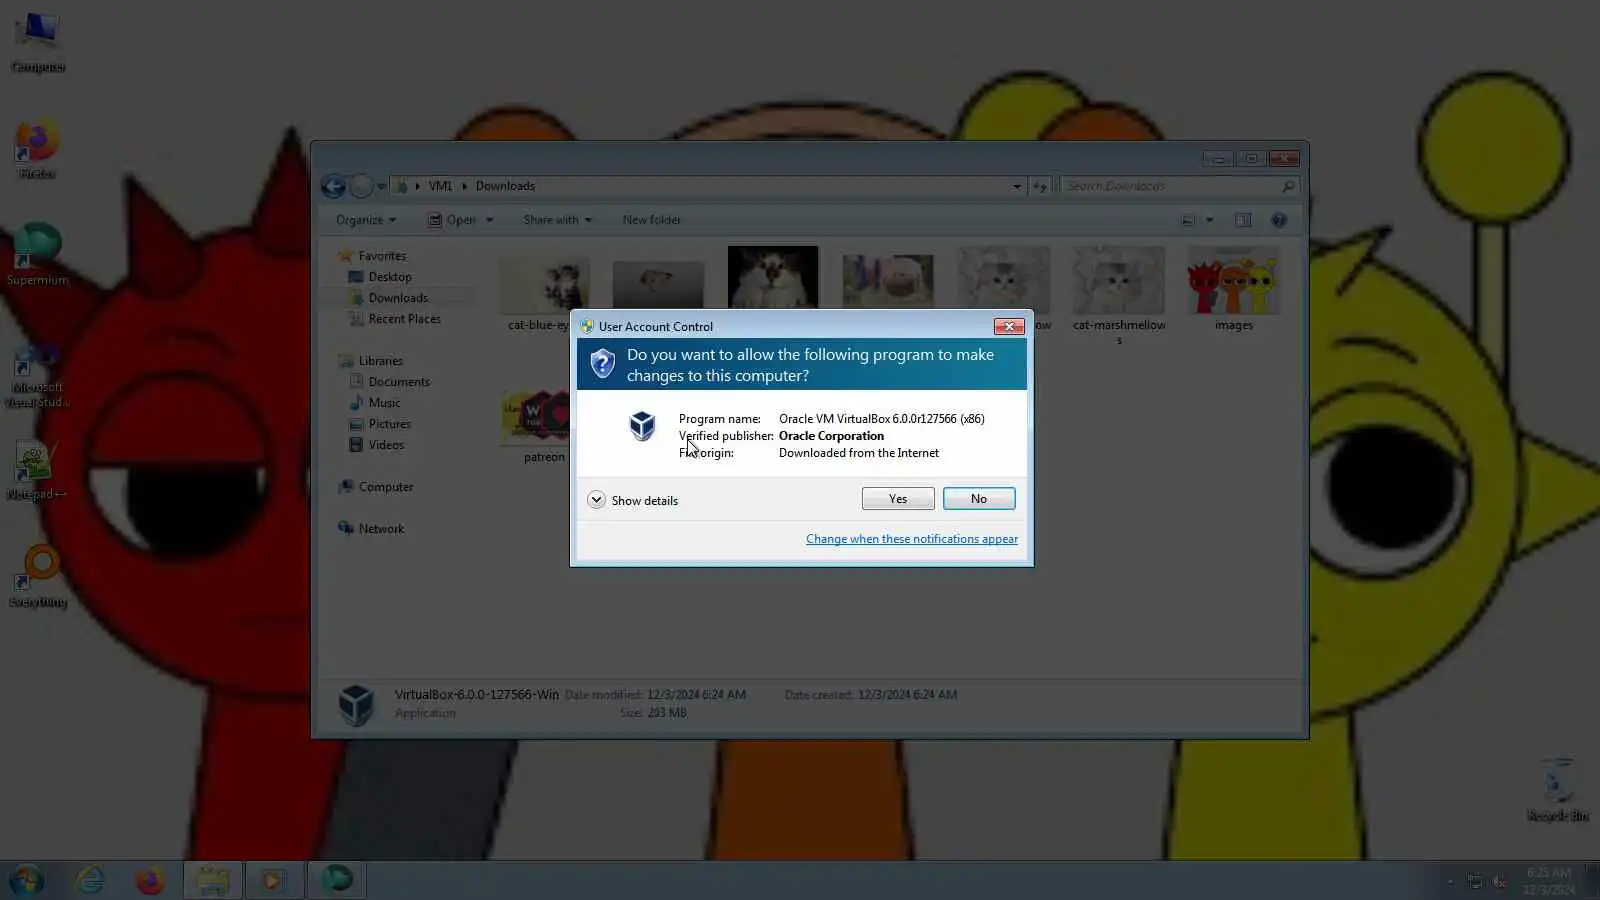Open the view options dropdown arrow
1600x900 pixels.
tap(1209, 220)
